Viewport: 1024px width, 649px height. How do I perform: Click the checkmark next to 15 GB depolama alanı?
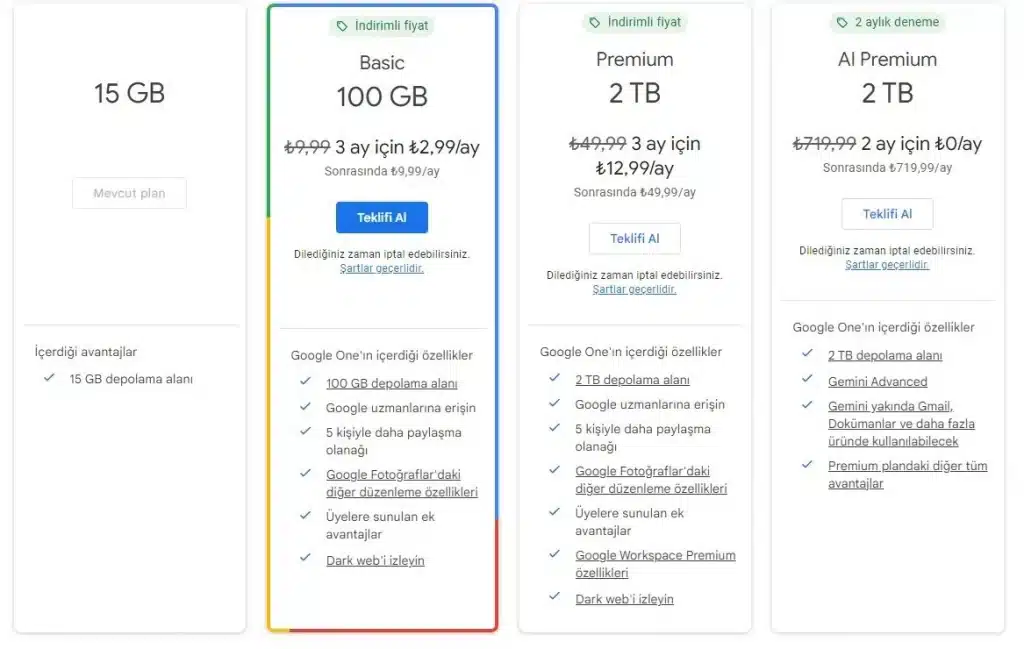pyautogui.click(x=49, y=377)
